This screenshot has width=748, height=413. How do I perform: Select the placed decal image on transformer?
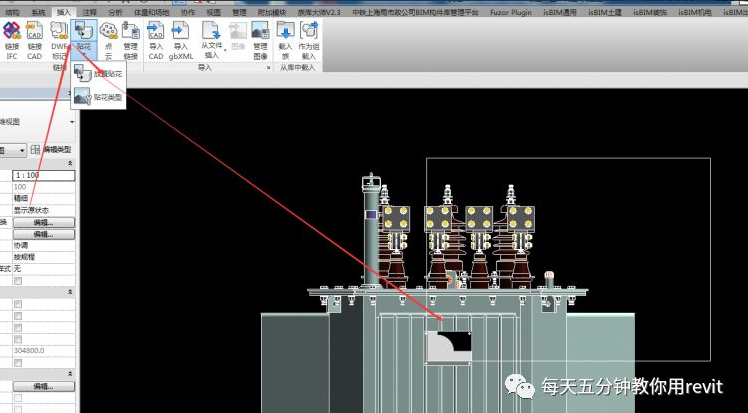coord(448,348)
